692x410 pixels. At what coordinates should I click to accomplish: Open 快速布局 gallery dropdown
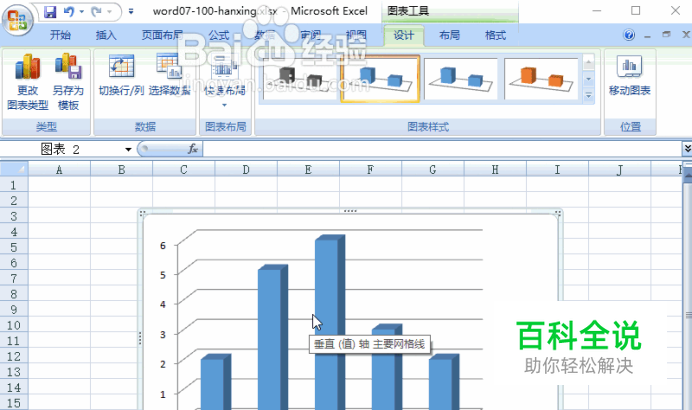coord(225,82)
